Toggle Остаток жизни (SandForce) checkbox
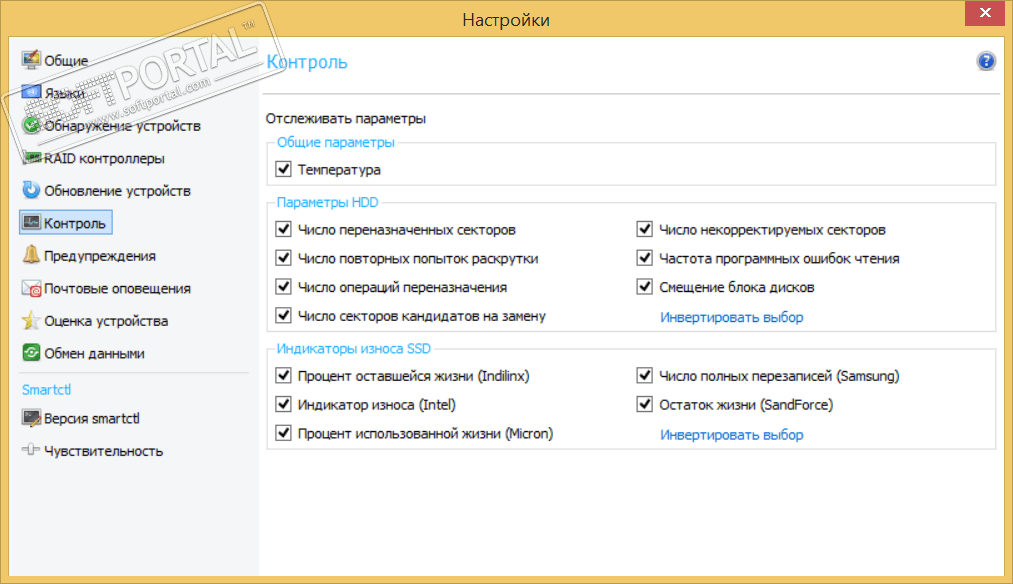 (x=645, y=404)
